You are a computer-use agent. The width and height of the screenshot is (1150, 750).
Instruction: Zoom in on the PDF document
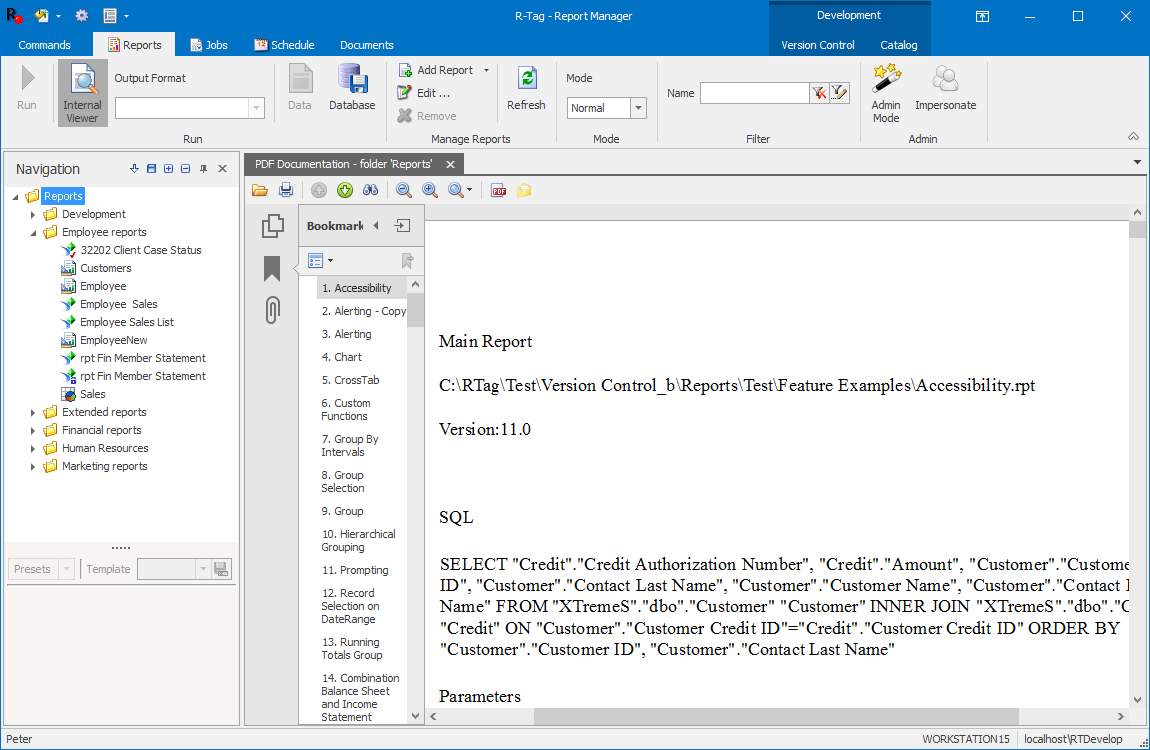[x=430, y=190]
